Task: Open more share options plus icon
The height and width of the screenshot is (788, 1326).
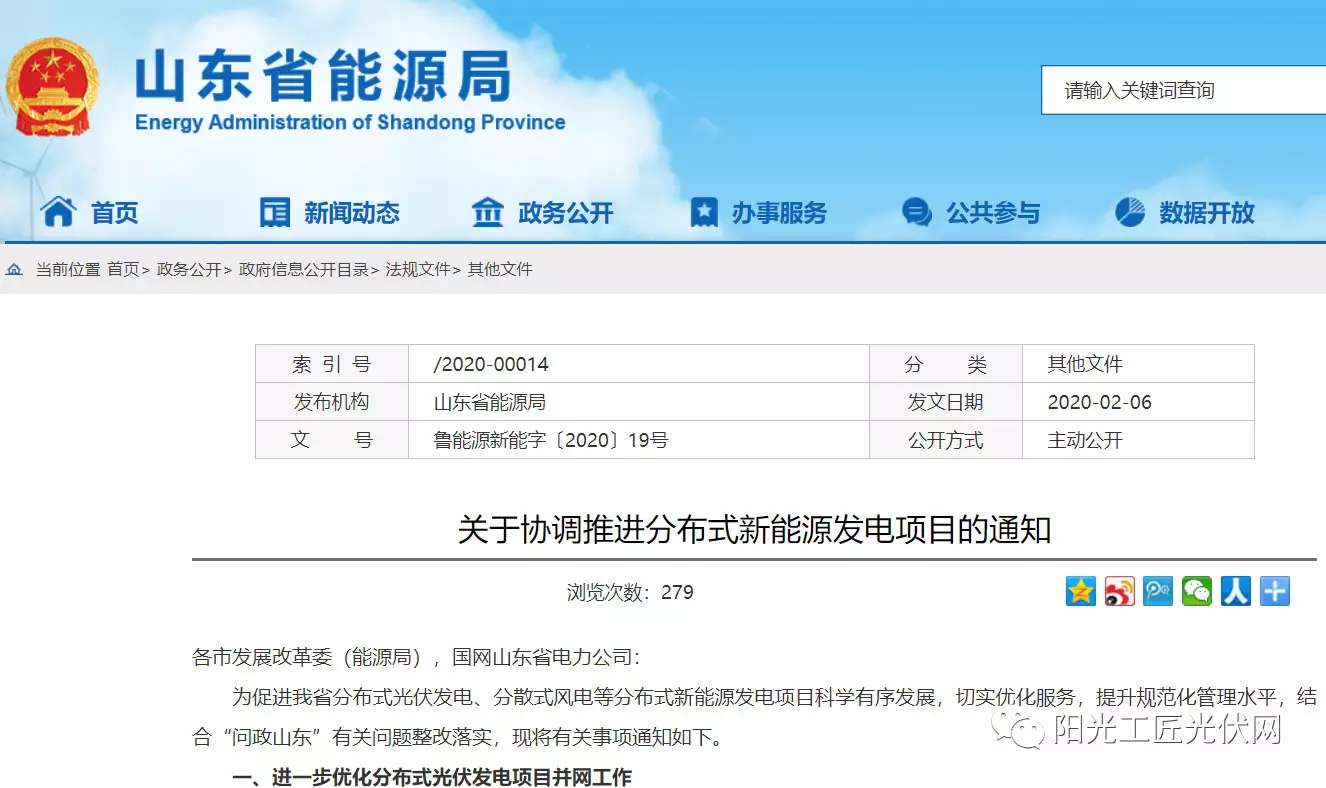Action: click(x=1275, y=591)
